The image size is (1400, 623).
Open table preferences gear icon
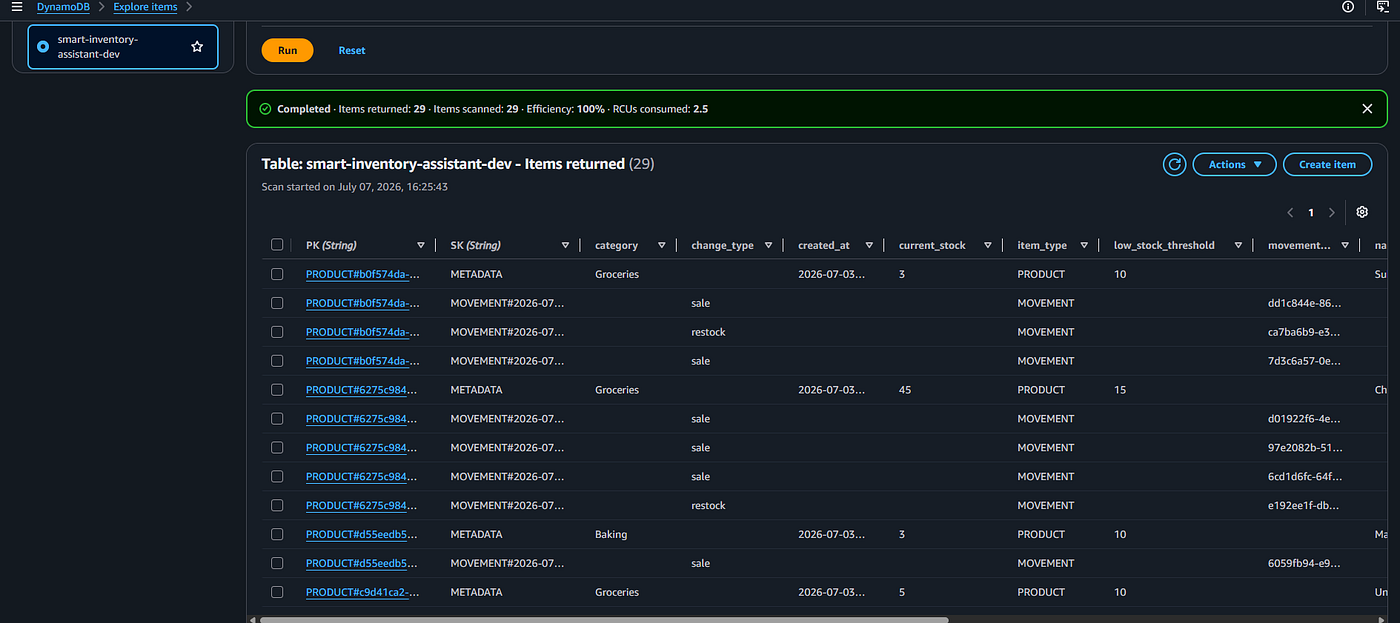(x=1362, y=212)
